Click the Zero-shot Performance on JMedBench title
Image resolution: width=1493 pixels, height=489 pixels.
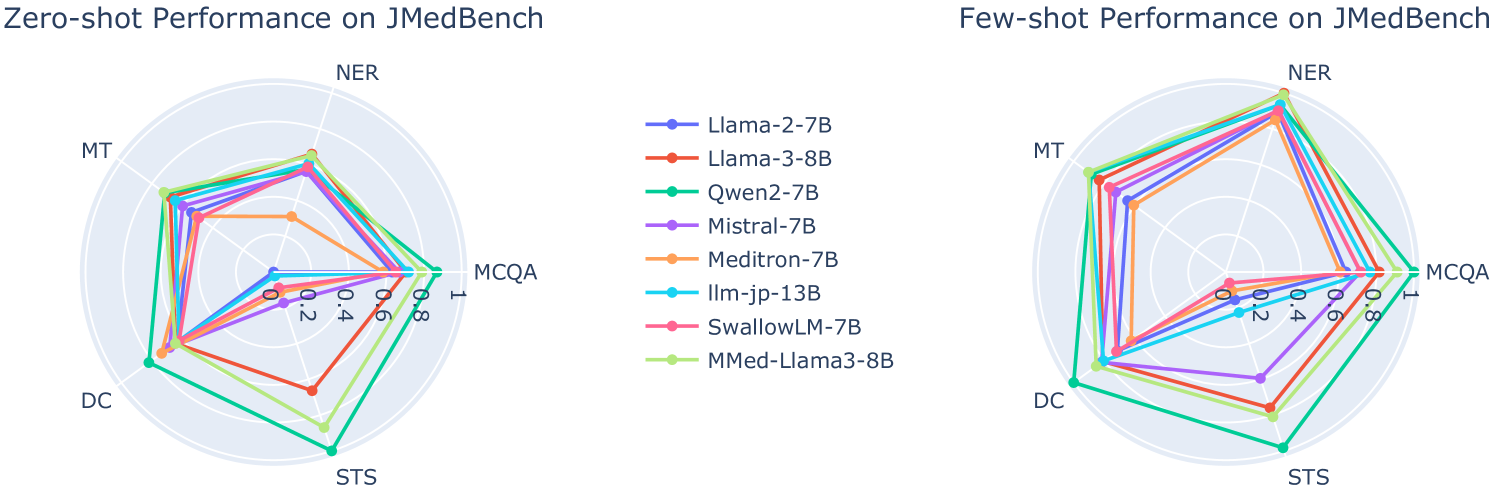(x=273, y=19)
